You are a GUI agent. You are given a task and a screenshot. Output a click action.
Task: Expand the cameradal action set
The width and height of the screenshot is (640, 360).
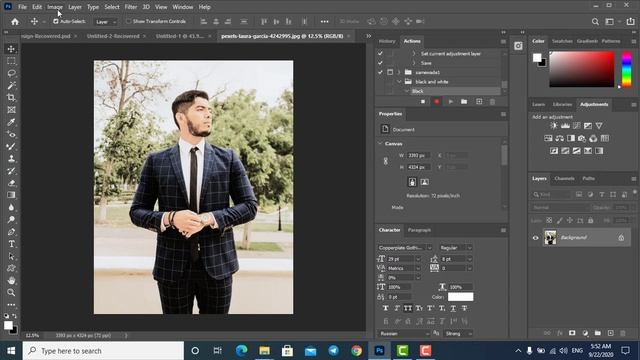click(x=399, y=72)
